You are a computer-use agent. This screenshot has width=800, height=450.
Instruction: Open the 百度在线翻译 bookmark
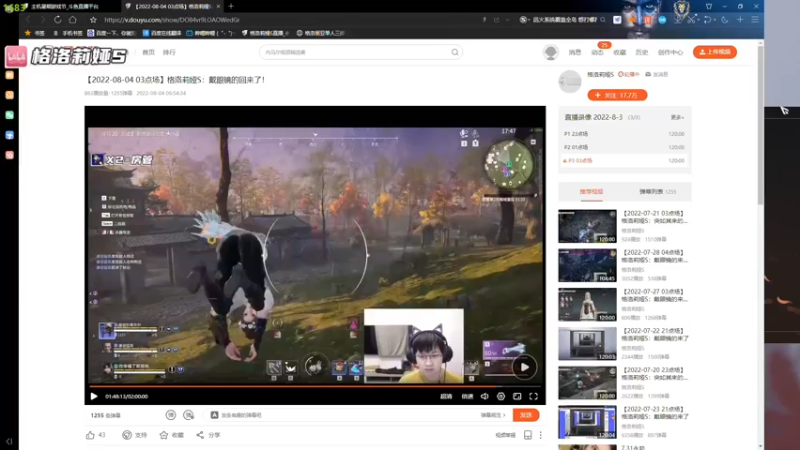[161, 33]
